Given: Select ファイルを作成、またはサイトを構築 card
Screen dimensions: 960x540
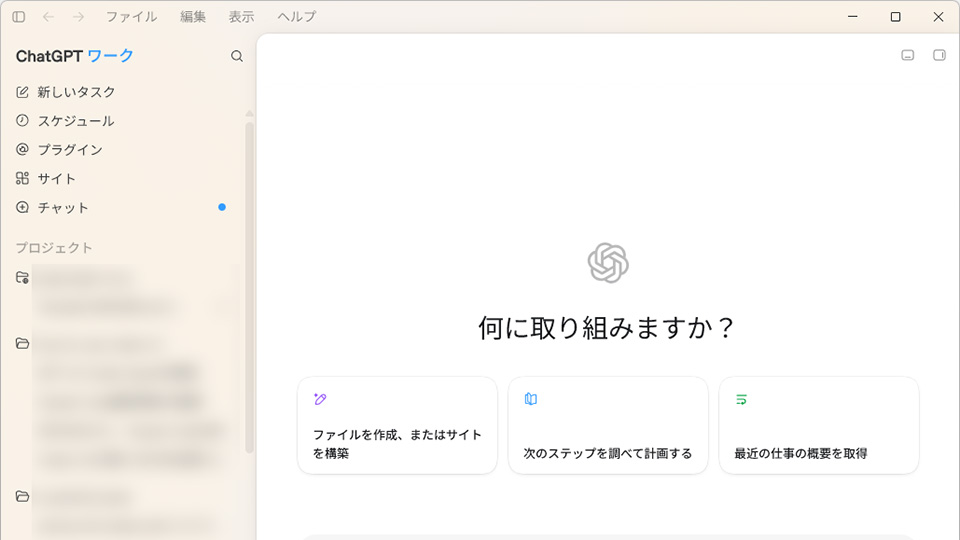Looking at the screenshot, I should tap(397, 426).
